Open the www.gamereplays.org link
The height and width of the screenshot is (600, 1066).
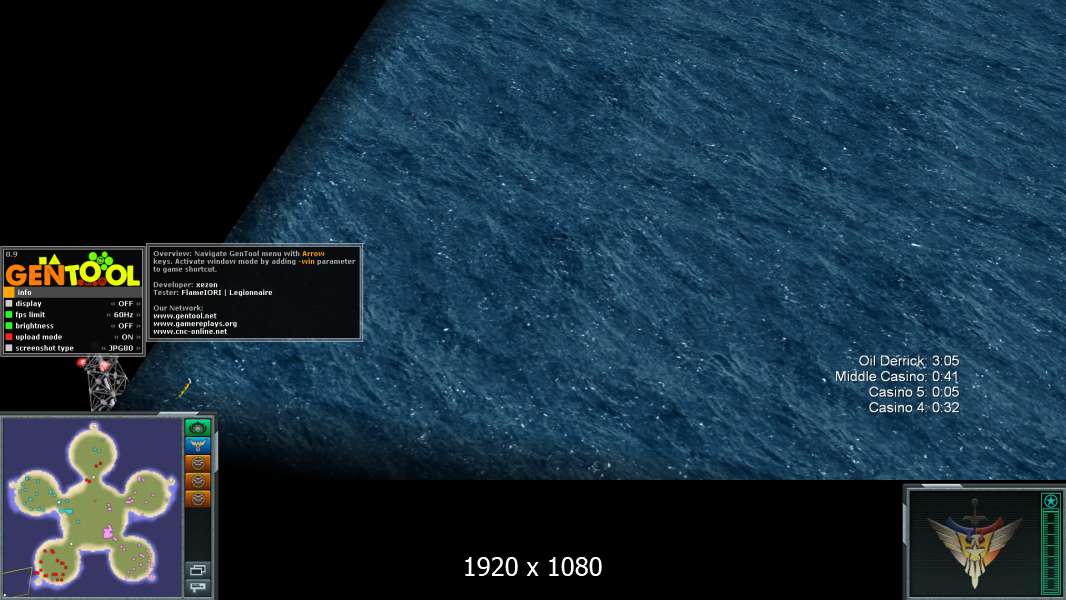point(195,323)
